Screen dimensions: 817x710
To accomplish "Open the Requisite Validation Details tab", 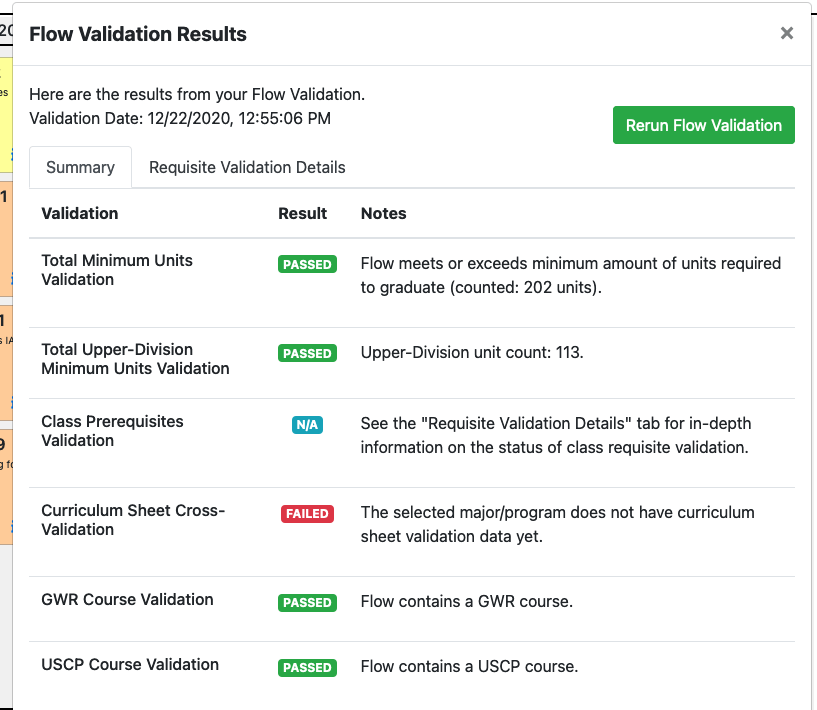I will point(247,167).
